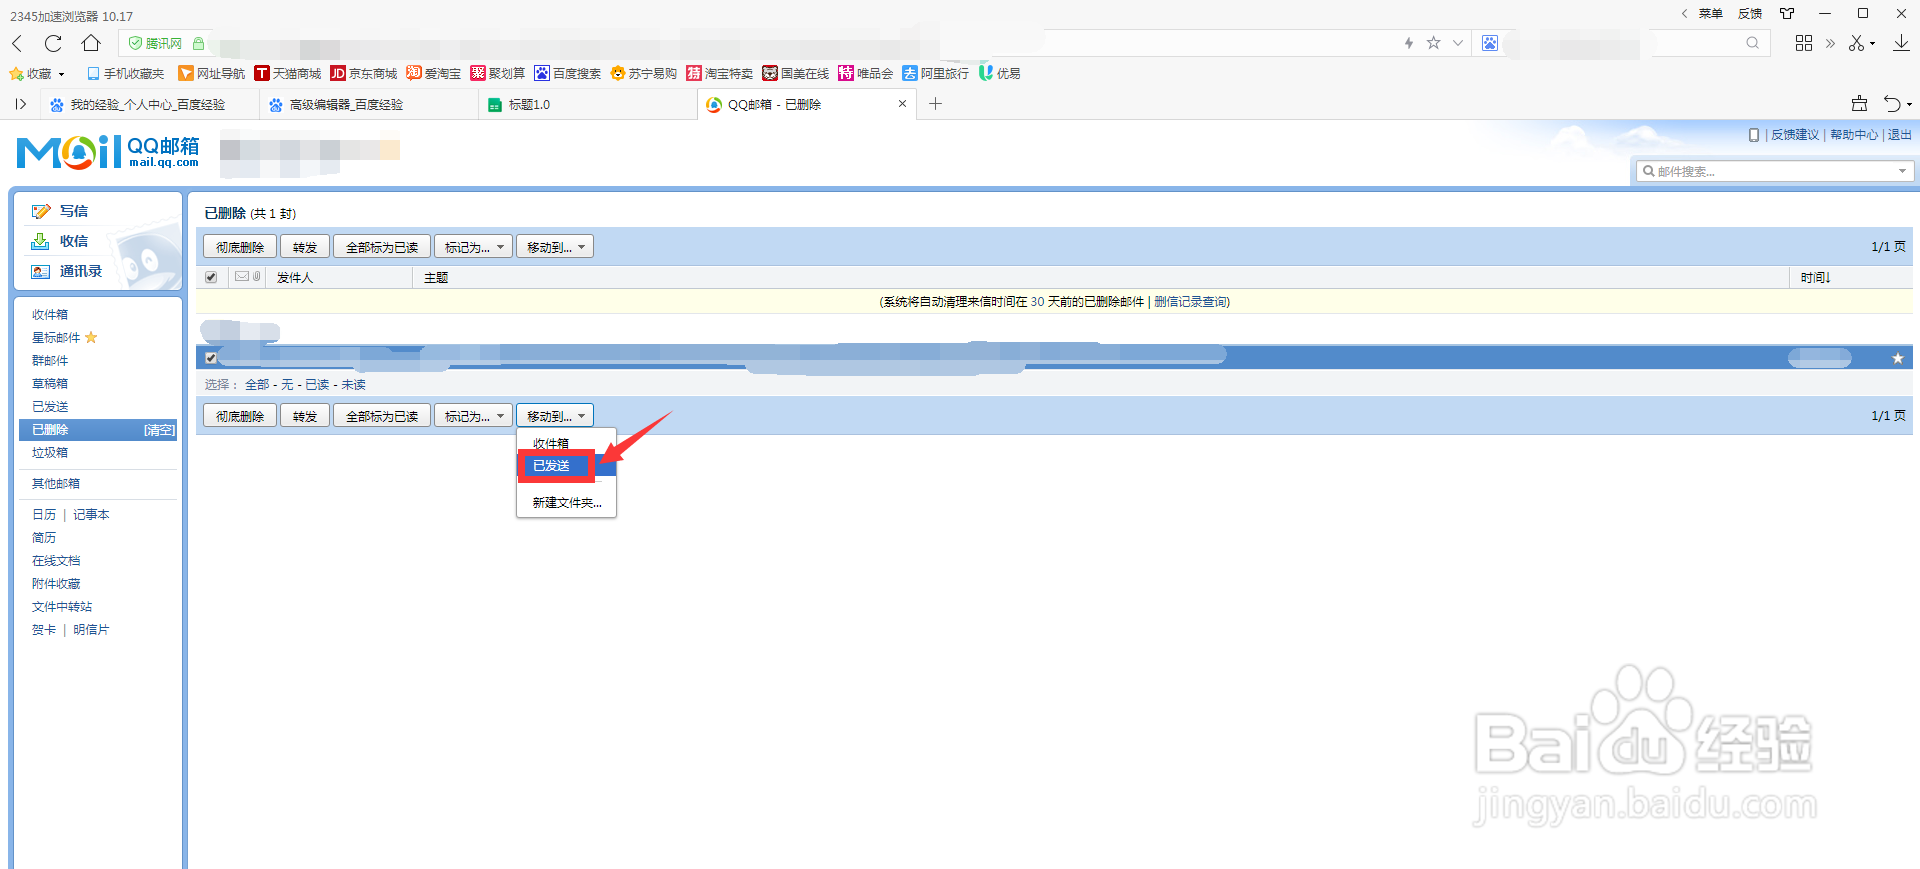Expand the upper 移动到... dropdown
This screenshot has width=1920, height=869.
(555, 247)
